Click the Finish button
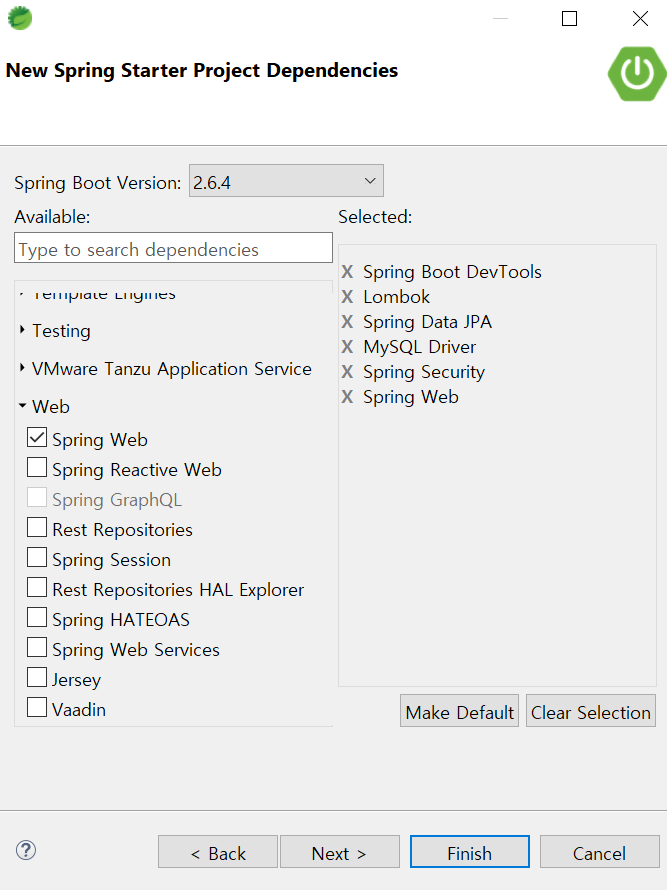Image resolution: width=667 pixels, height=890 pixels. click(x=469, y=852)
